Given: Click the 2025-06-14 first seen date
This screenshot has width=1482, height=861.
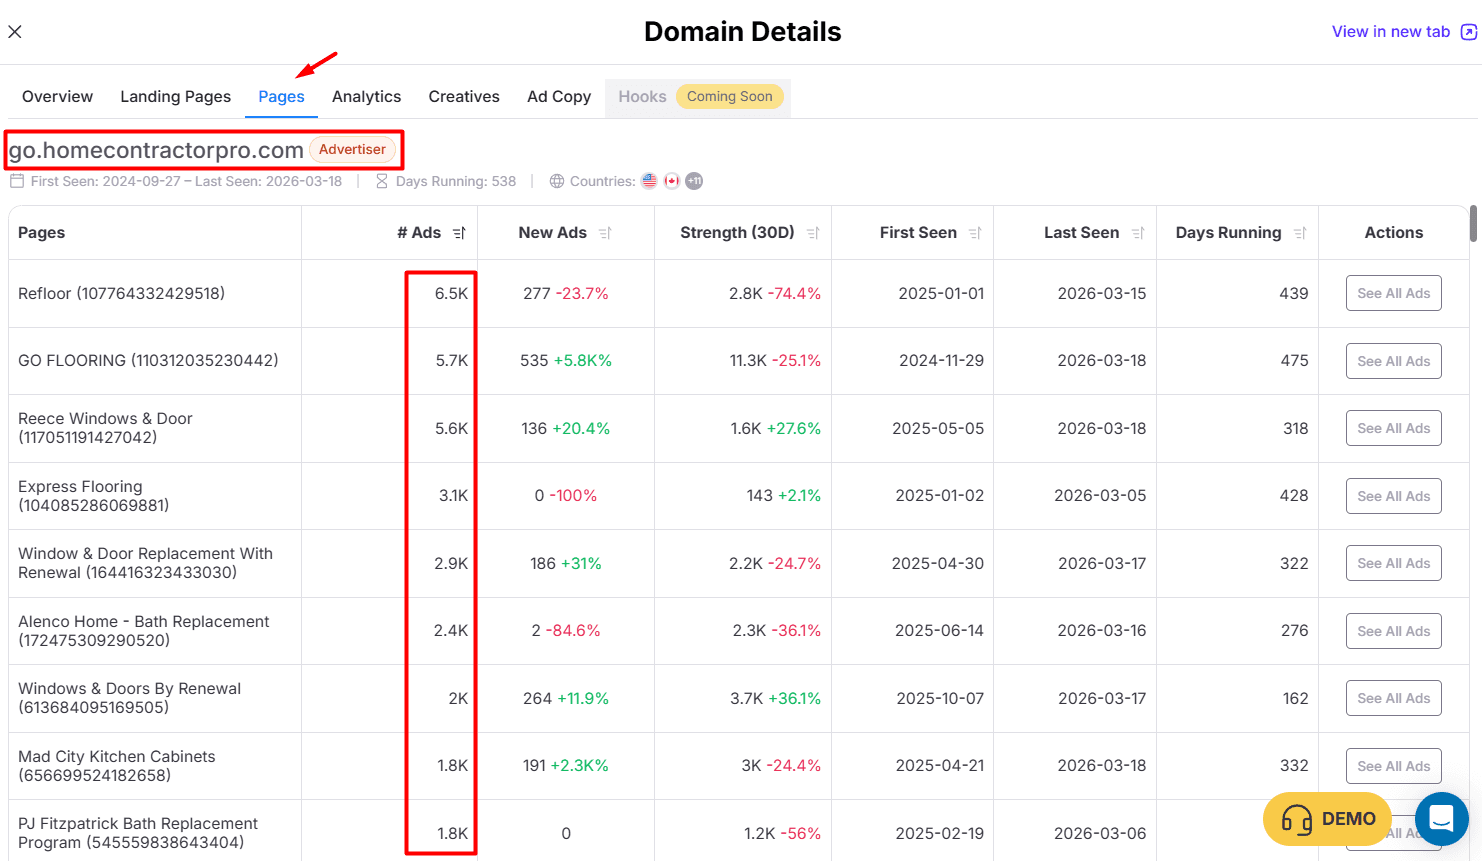Looking at the screenshot, I should click(939, 631).
